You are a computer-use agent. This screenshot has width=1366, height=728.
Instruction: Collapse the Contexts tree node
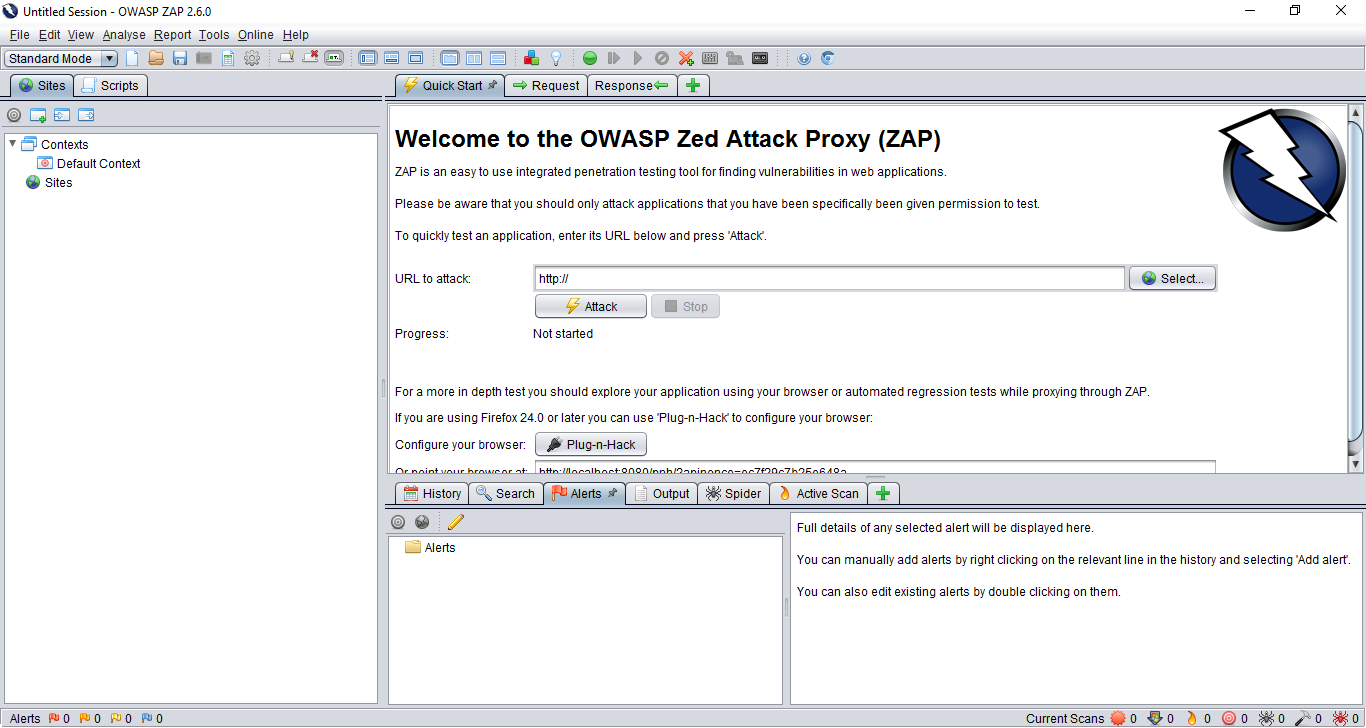tap(13, 144)
